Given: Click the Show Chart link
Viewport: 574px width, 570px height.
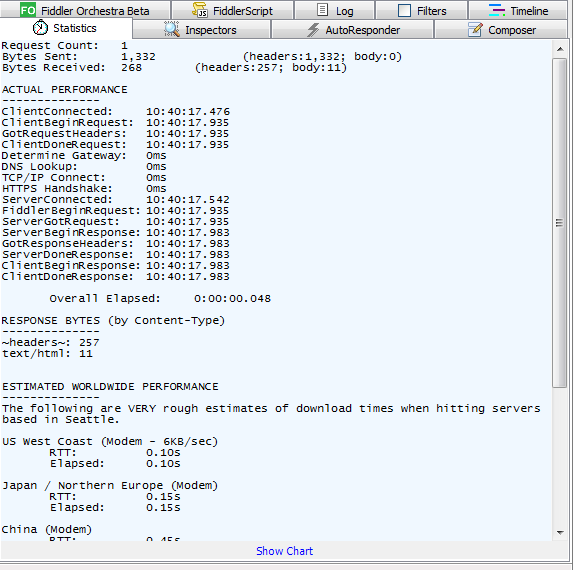Looking at the screenshot, I should tap(284, 551).
